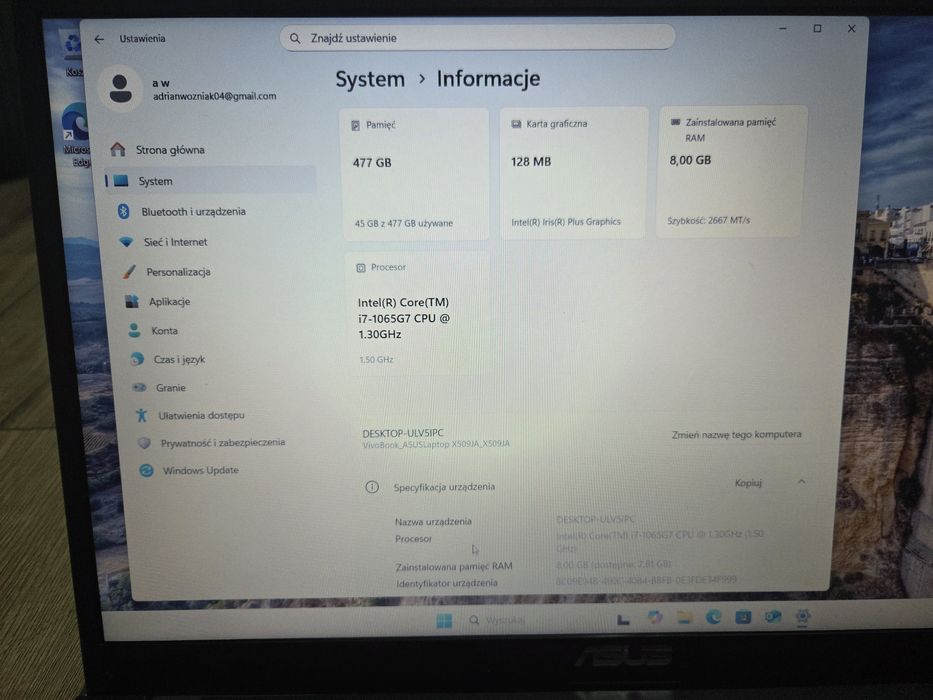Open the Copilot taskbar icon
The image size is (933, 700).
[x=655, y=618]
